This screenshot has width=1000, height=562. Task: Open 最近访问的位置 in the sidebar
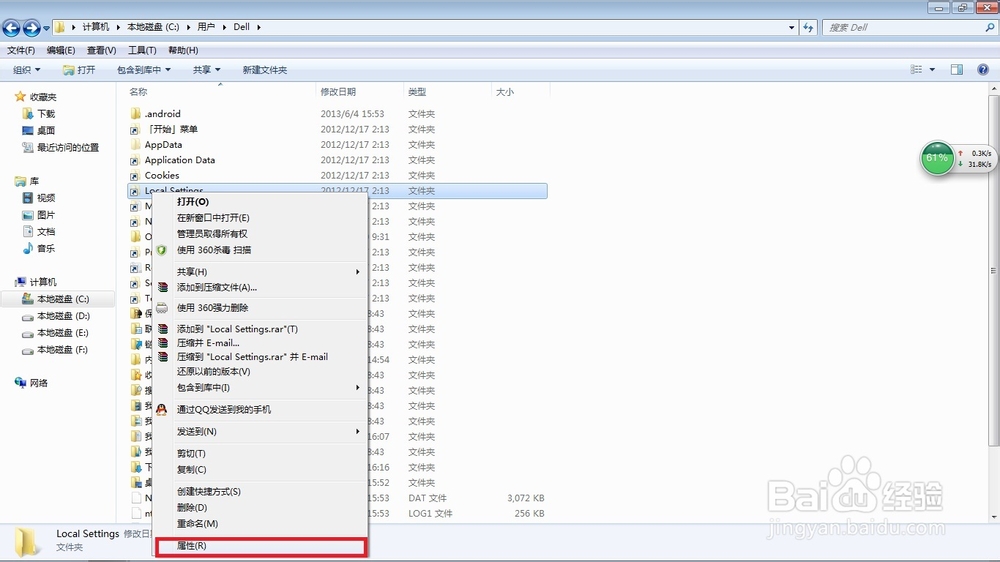coord(61,147)
